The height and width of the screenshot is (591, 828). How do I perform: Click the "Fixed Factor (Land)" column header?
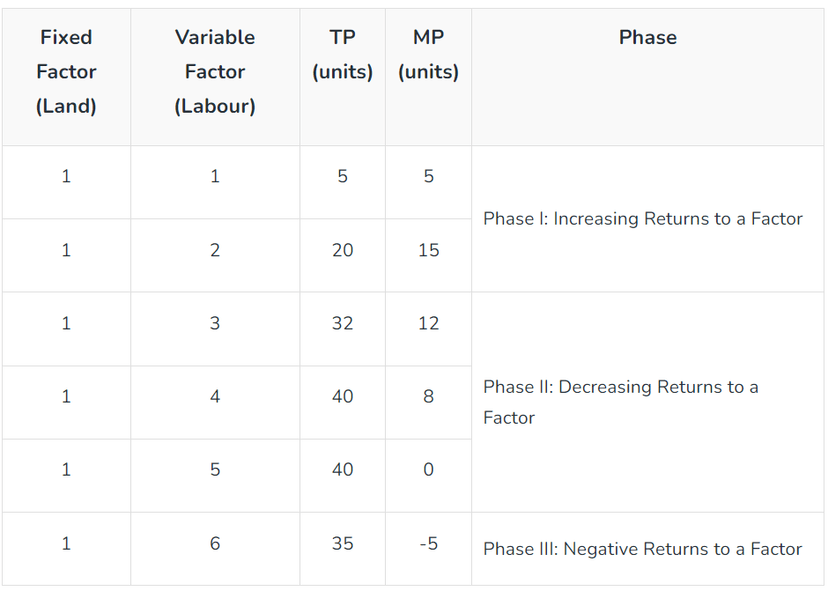pyautogui.click(x=66, y=72)
